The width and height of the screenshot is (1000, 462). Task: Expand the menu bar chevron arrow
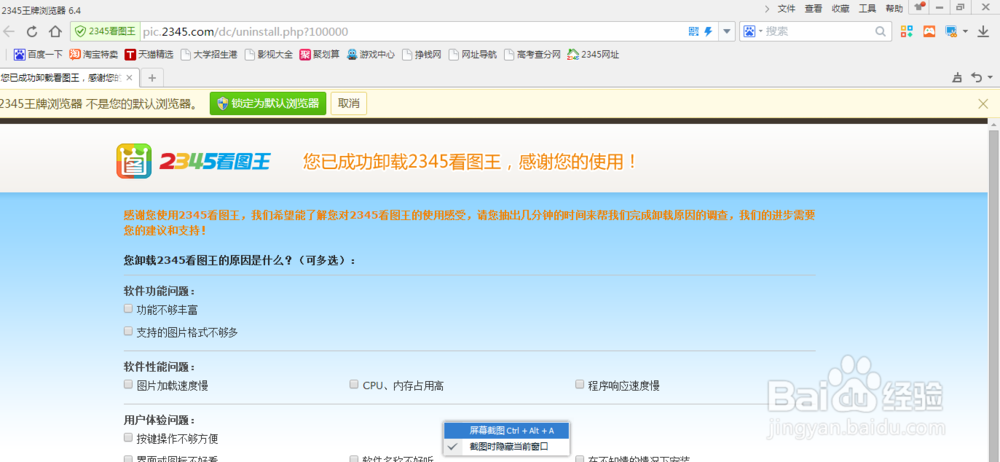click(x=767, y=8)
